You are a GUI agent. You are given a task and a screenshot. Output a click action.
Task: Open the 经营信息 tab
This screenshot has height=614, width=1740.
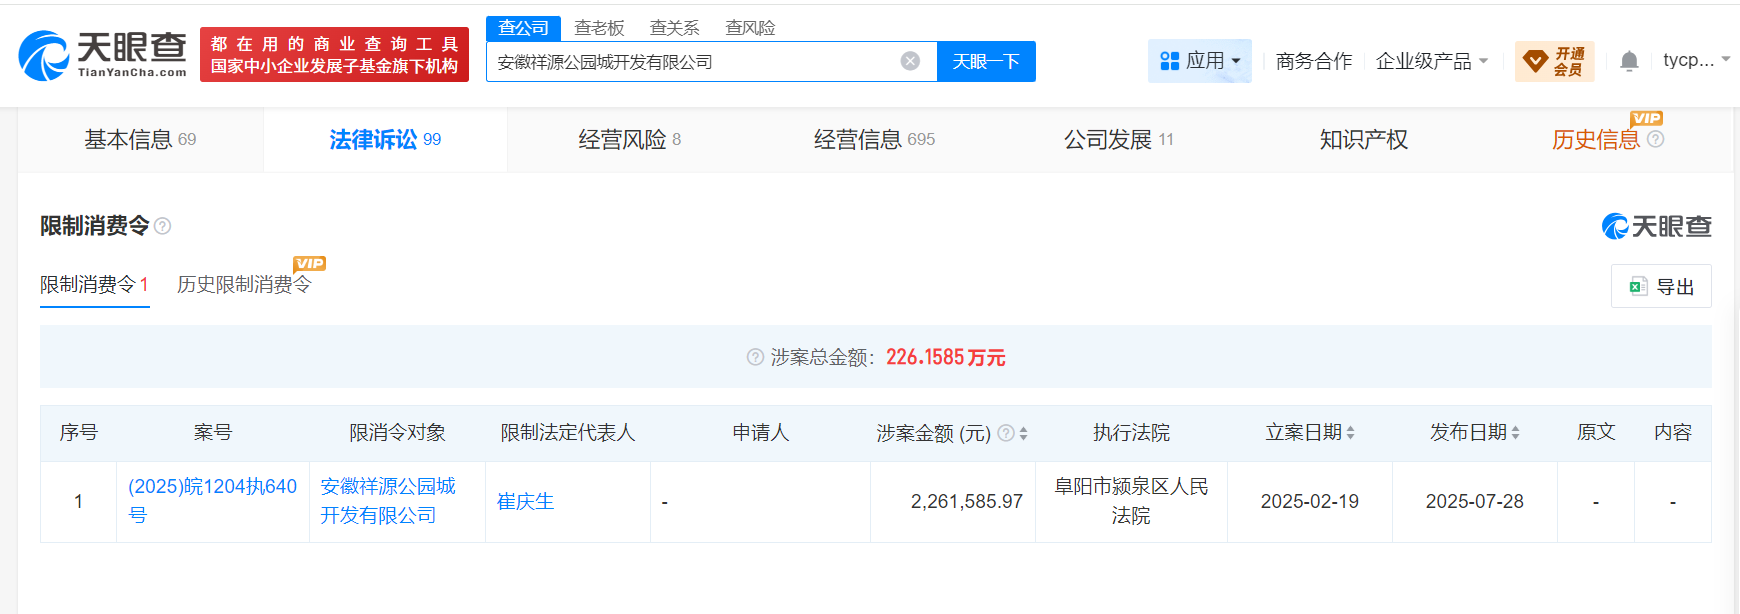[874, 139]
